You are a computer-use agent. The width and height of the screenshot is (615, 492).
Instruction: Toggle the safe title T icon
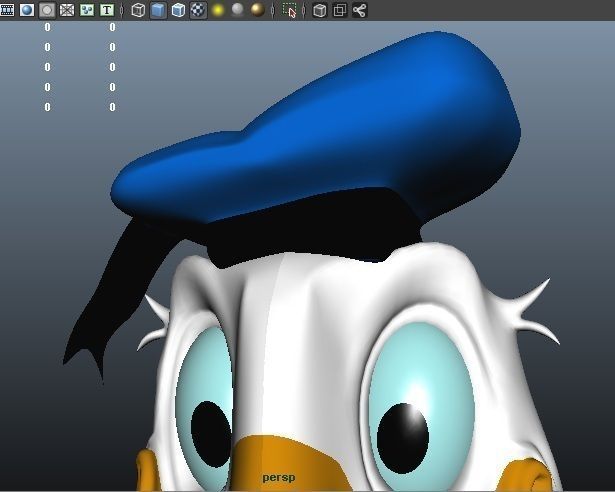coord(107,10)
